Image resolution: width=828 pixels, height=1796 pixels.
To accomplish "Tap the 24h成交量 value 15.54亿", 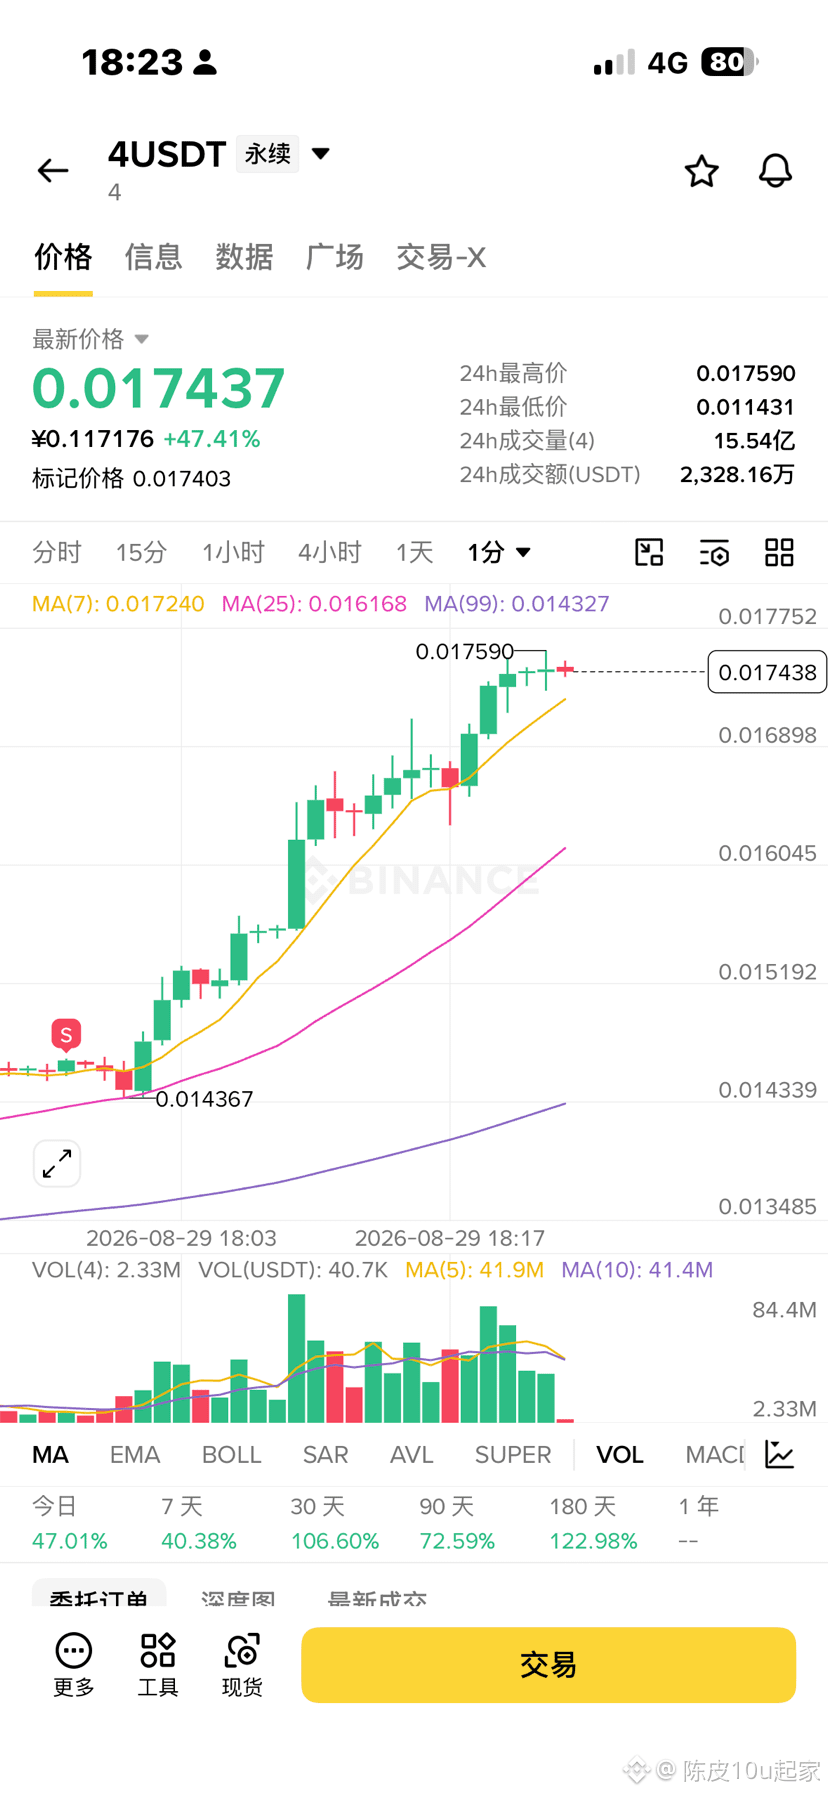I will pyautogui.click(x=754, y=441).
